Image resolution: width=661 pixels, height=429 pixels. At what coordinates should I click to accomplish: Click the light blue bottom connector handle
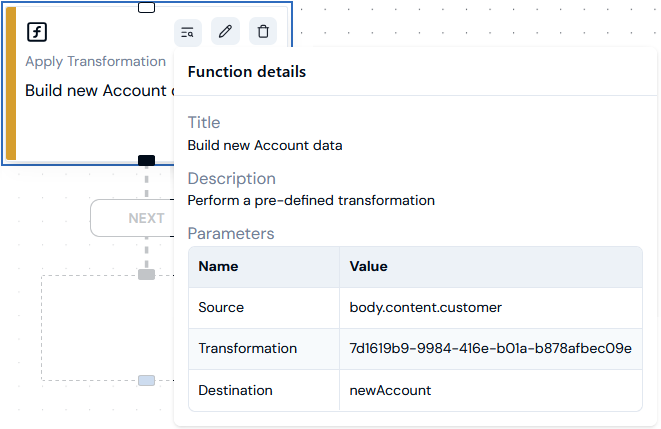pyautogui.click(x=146, y=380)
